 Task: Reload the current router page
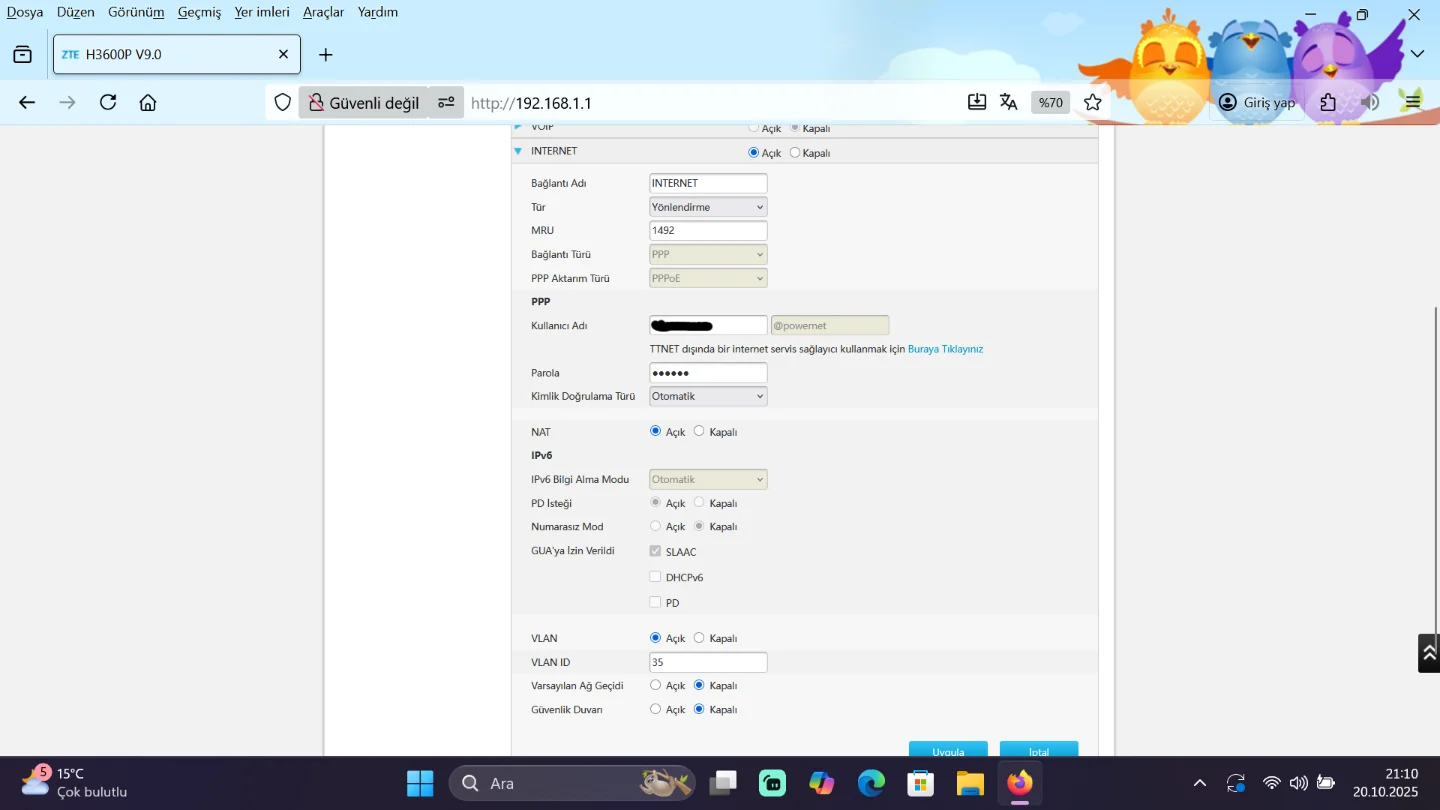click(x=108, y=102)
